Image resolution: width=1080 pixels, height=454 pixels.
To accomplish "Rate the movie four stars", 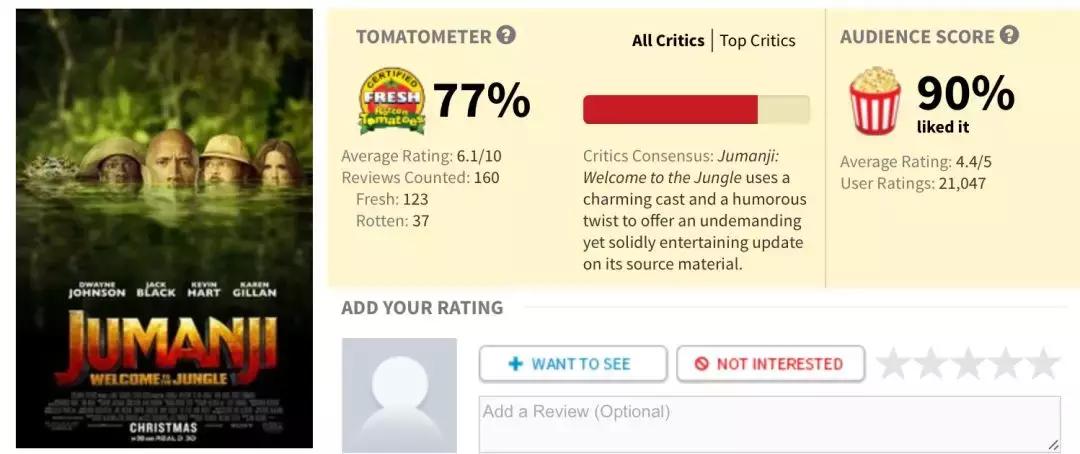I will pyautogui.click(x=1005, y=364).
